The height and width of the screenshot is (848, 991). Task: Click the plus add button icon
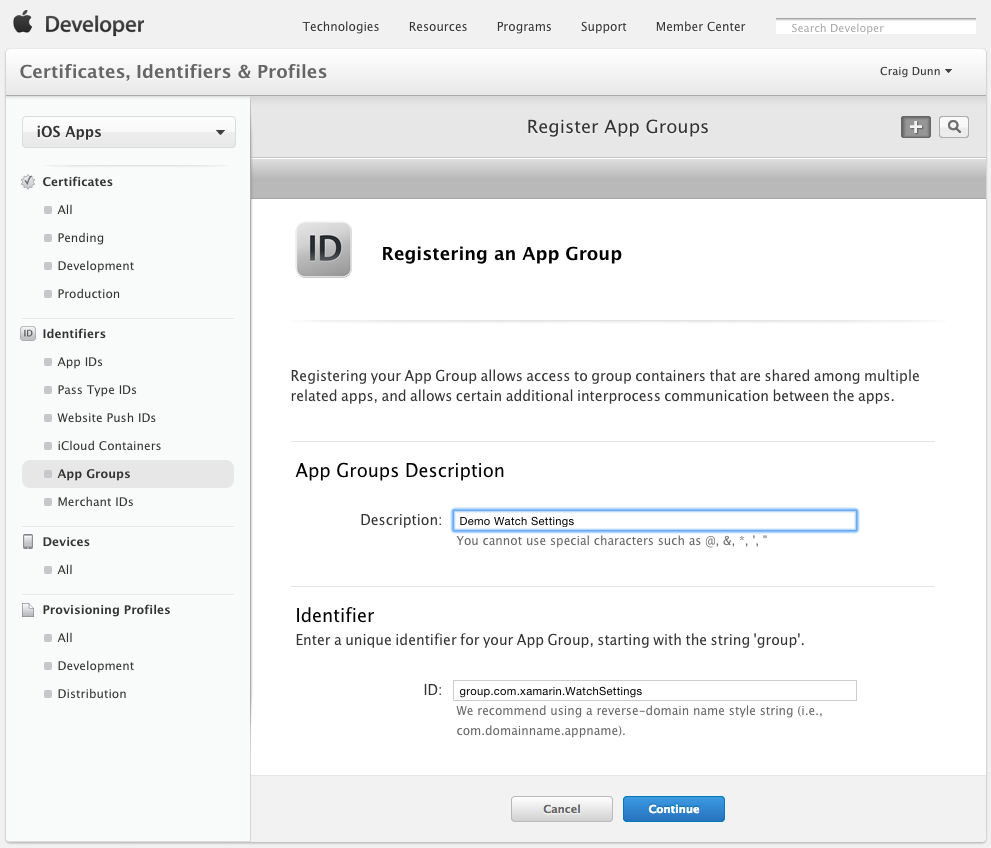coord(915,127)
